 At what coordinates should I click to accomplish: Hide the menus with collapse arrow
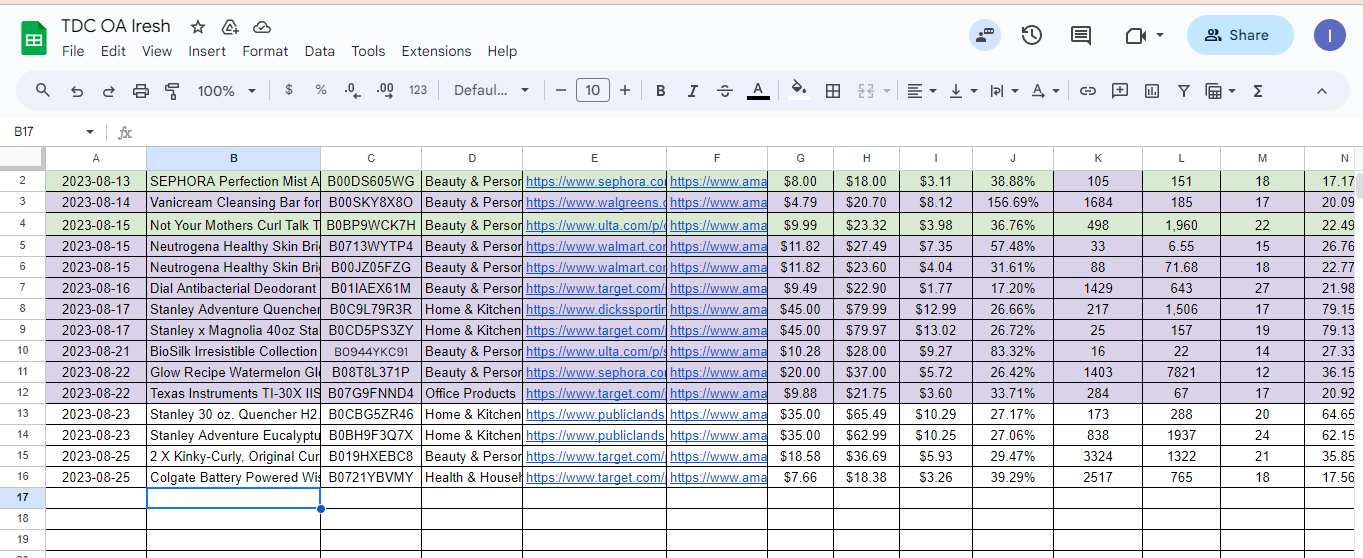coord(1321,91)
